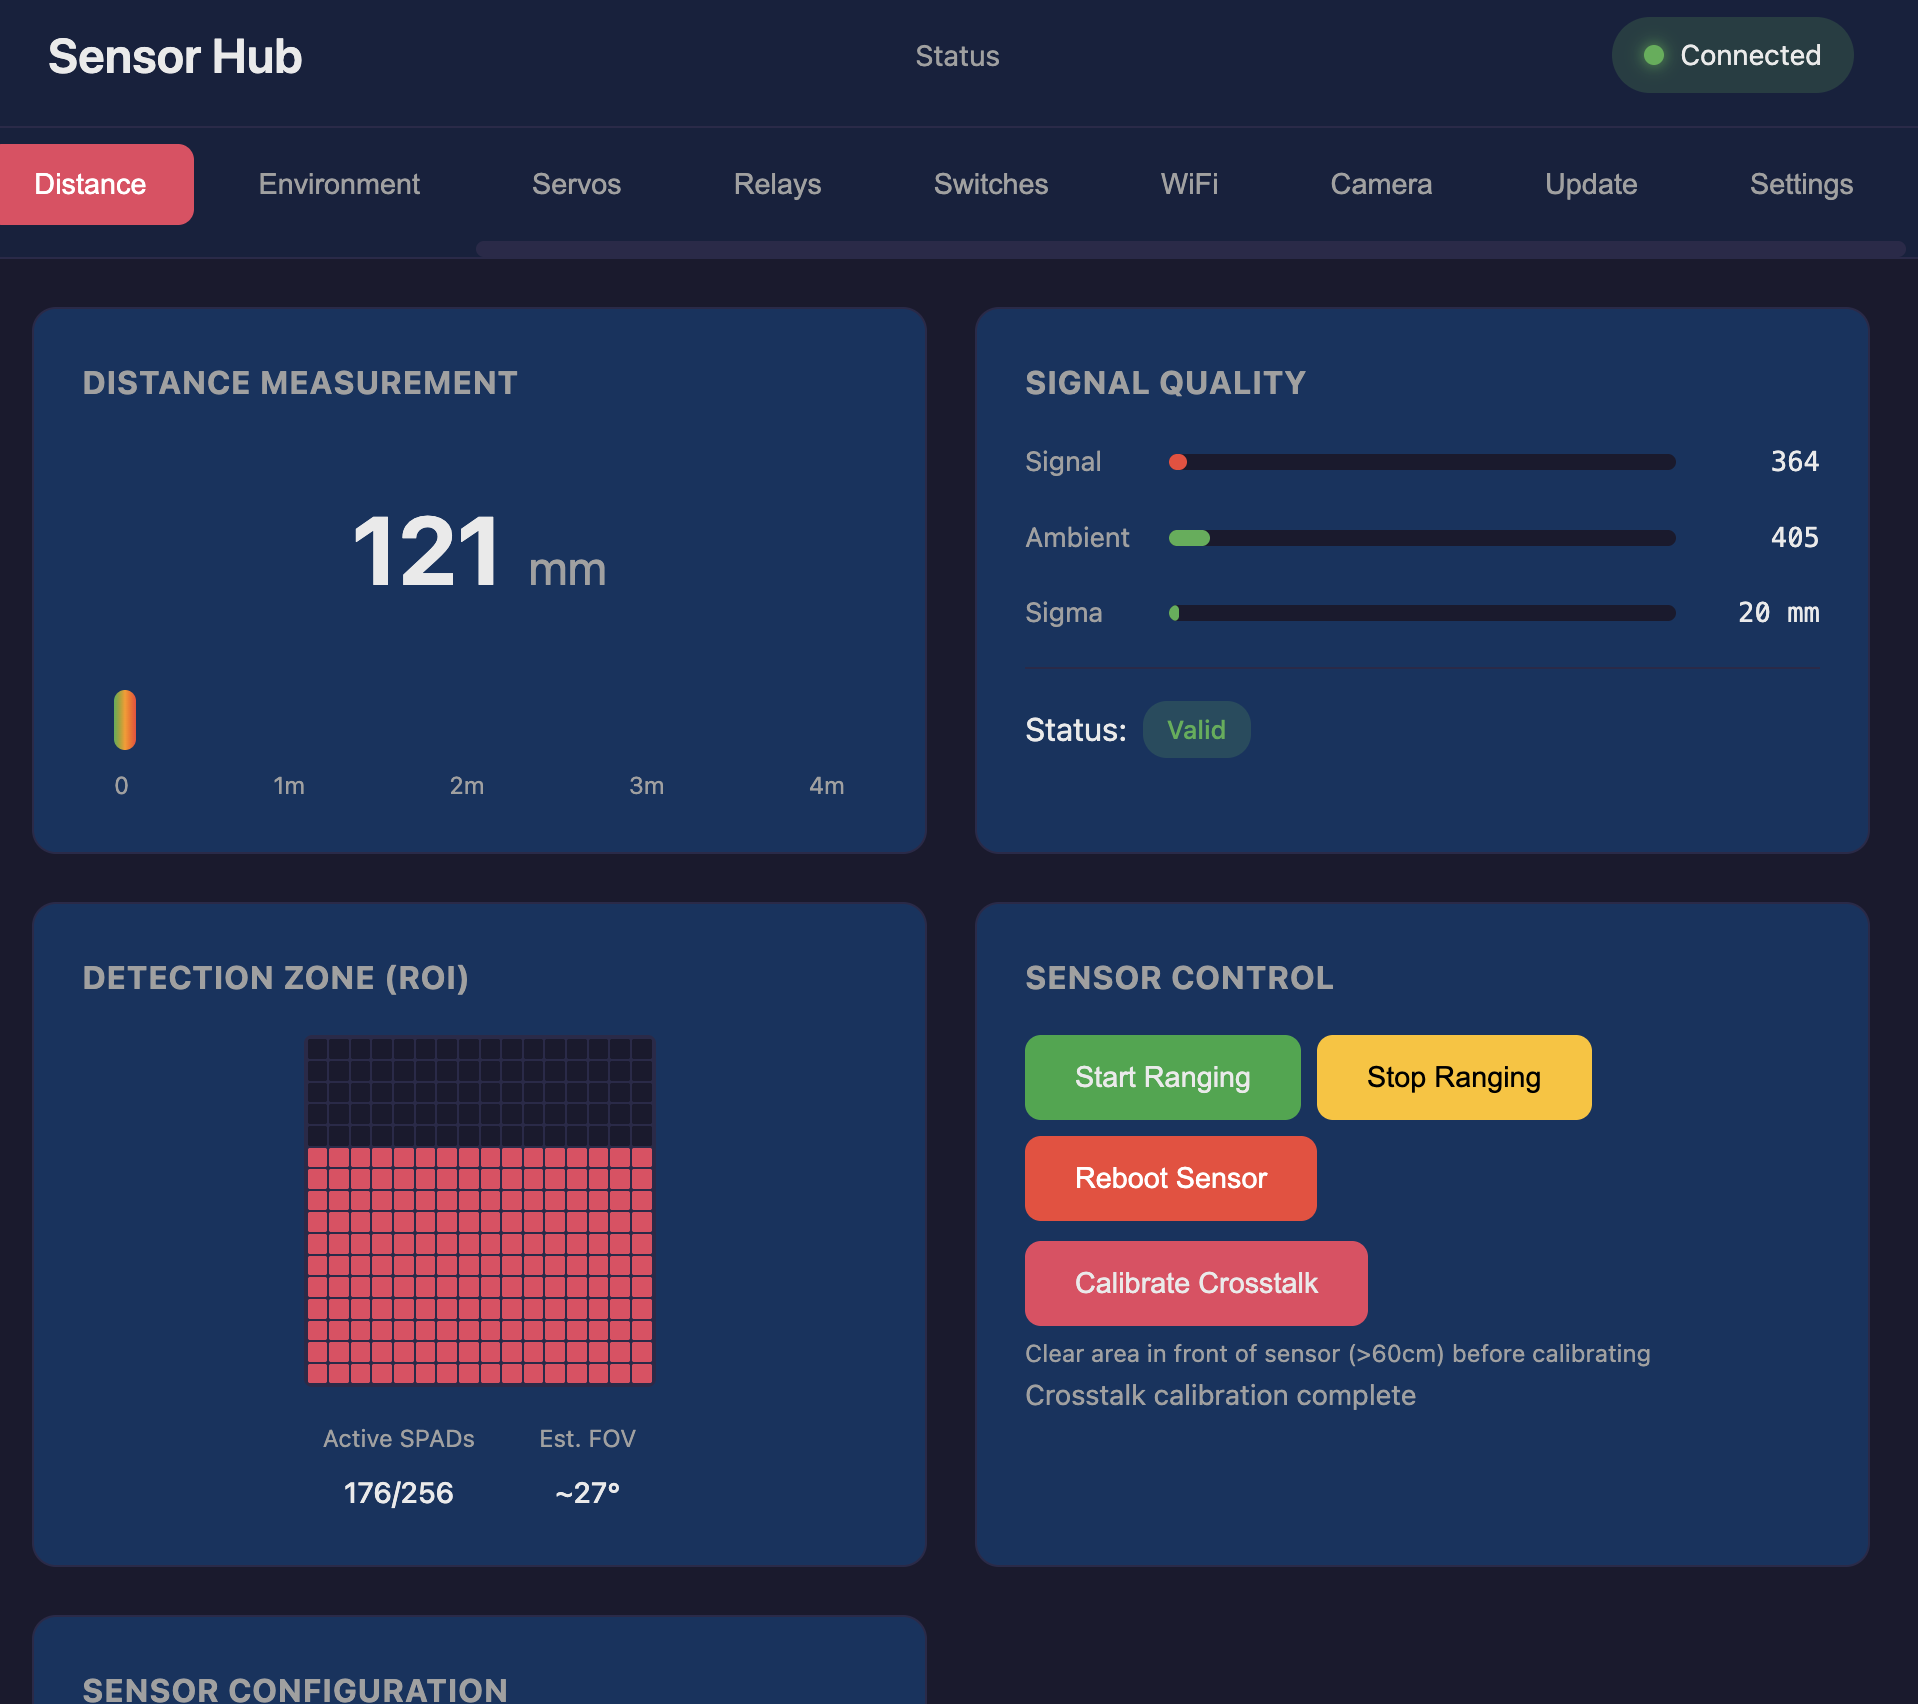This screenshot has width=1918, height=1704.
Task: Click the Signal strength bar
Action: (1421, 462)
